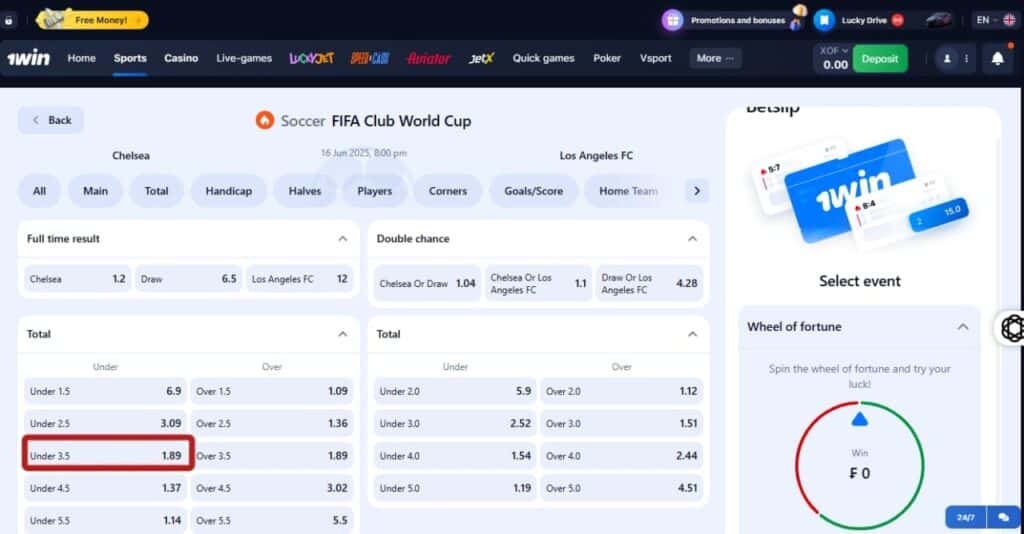
Task: Pick Chelsea to win at 1.2
Action: pos(78,279)
